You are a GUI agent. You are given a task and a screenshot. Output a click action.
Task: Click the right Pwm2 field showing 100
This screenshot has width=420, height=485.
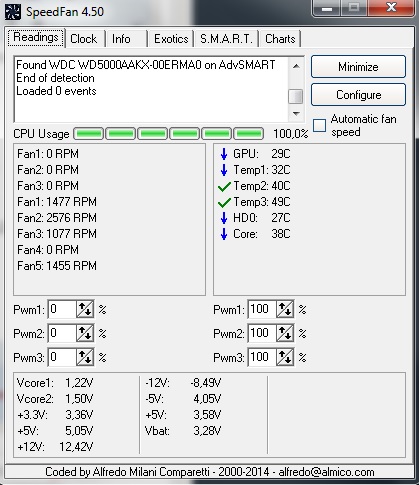point(262,333)
